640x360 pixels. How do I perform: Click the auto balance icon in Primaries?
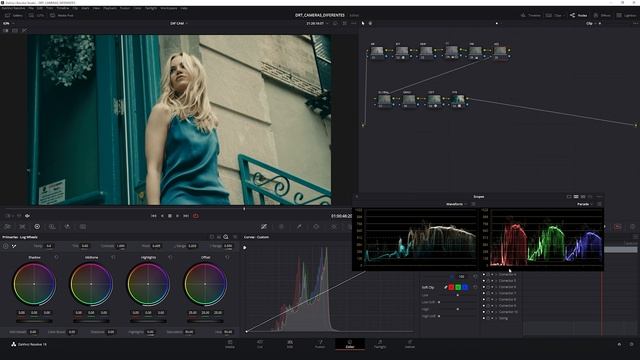[6, 246]
